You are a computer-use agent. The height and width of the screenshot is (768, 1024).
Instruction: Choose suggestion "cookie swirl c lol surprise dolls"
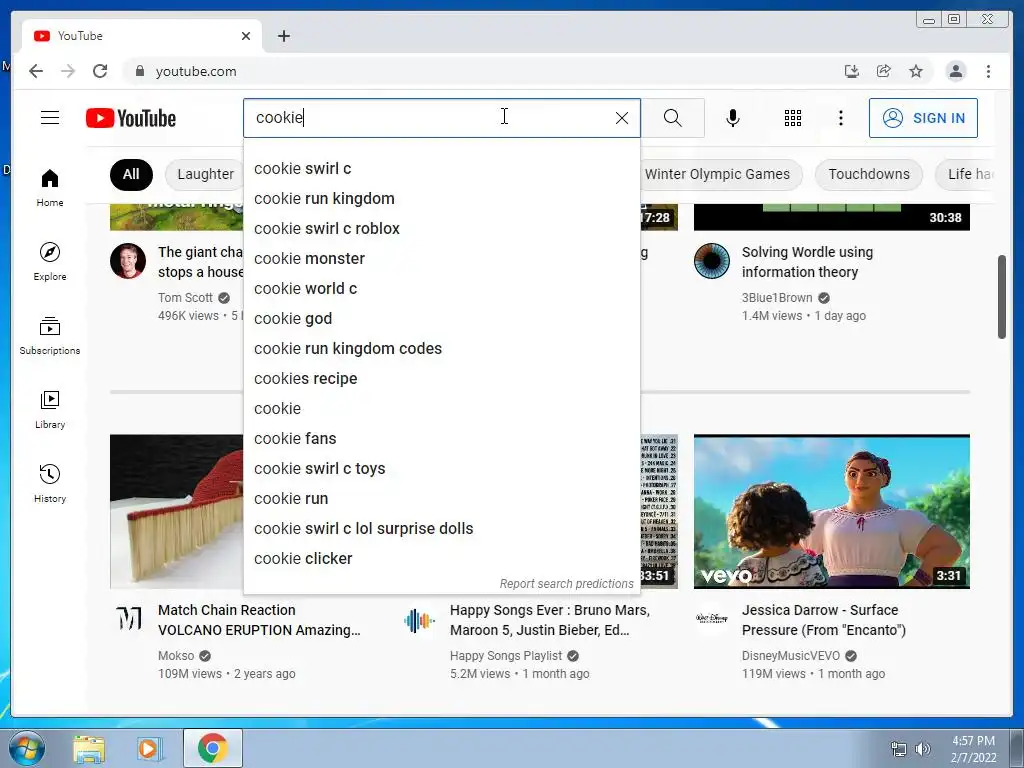pos(441,529)
